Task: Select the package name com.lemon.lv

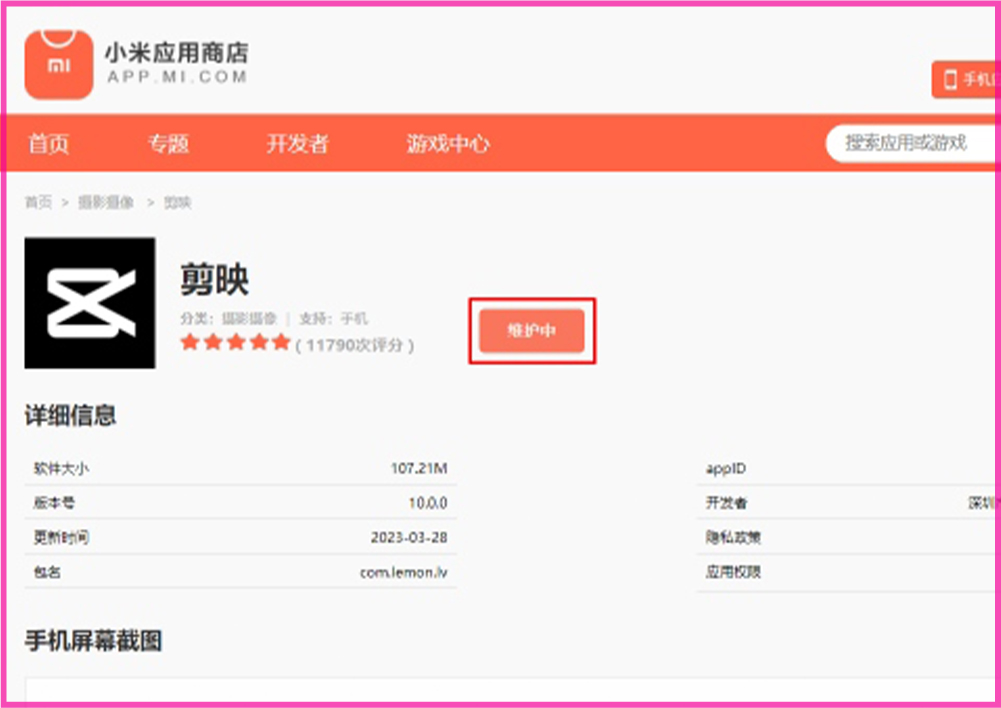Action: pos(403,572)
